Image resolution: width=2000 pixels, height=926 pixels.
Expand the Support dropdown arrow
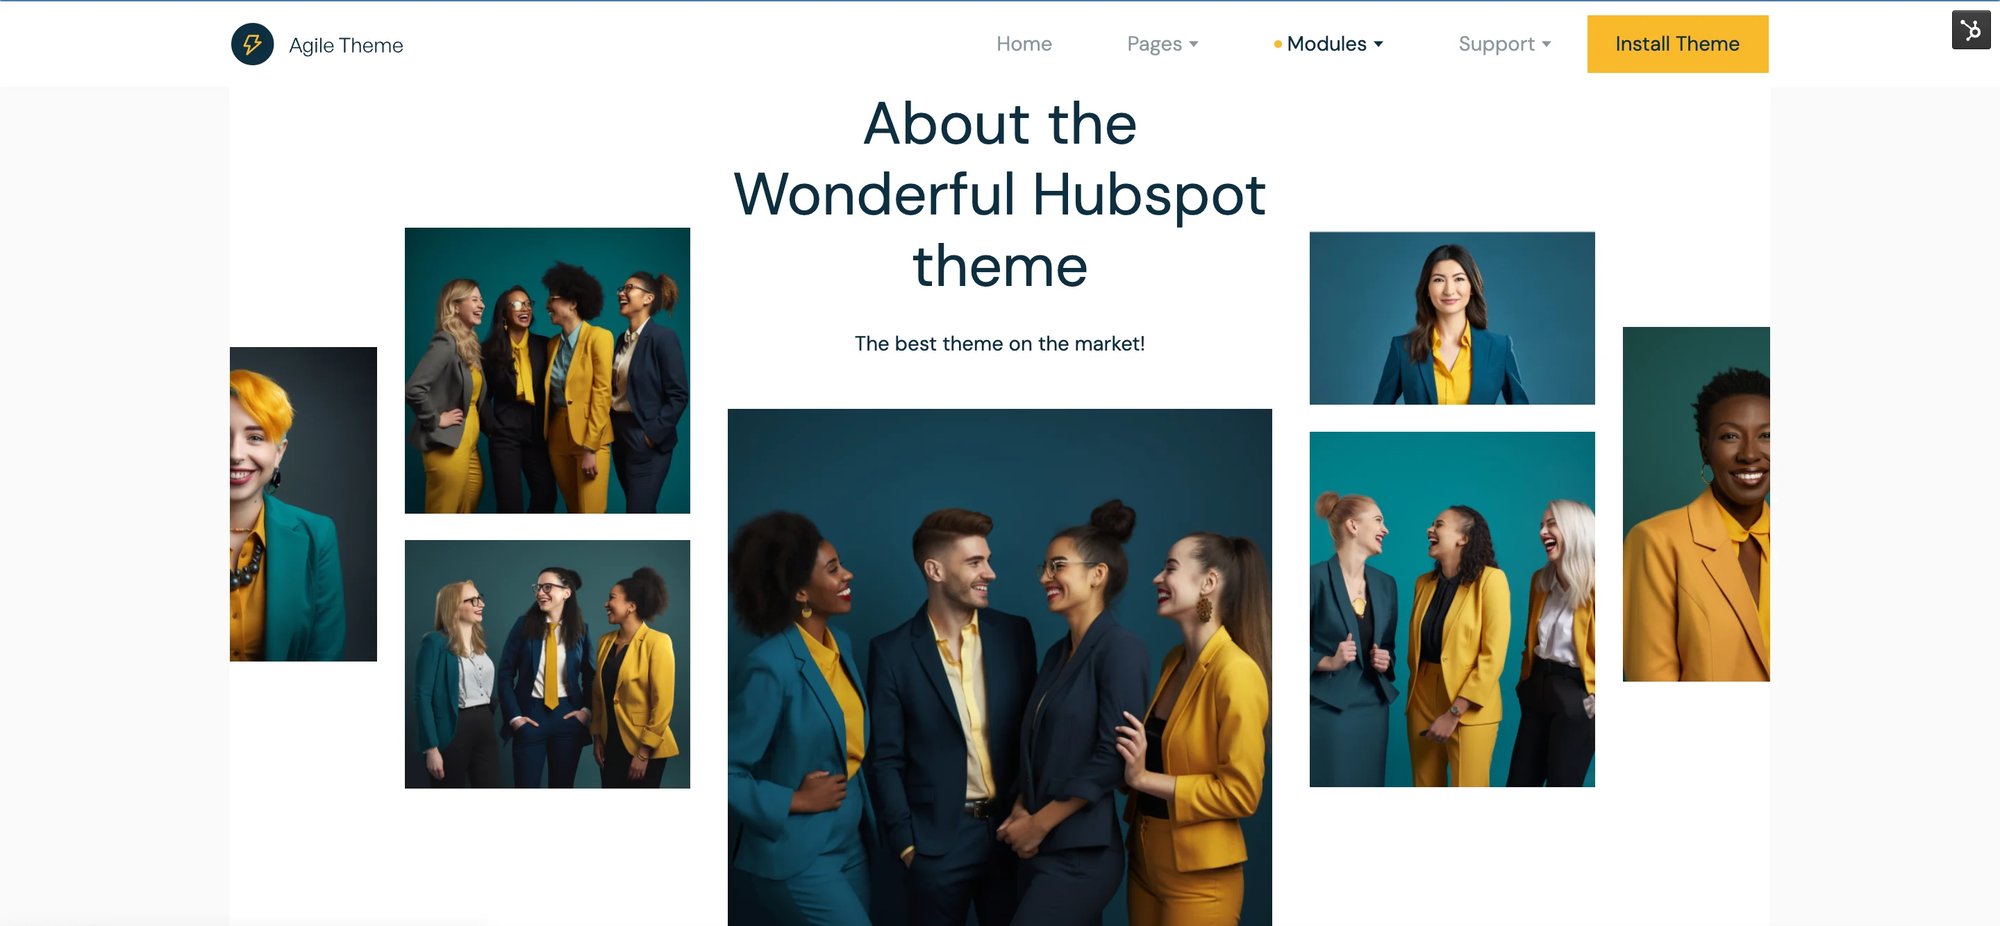[x=1546, y=44]
